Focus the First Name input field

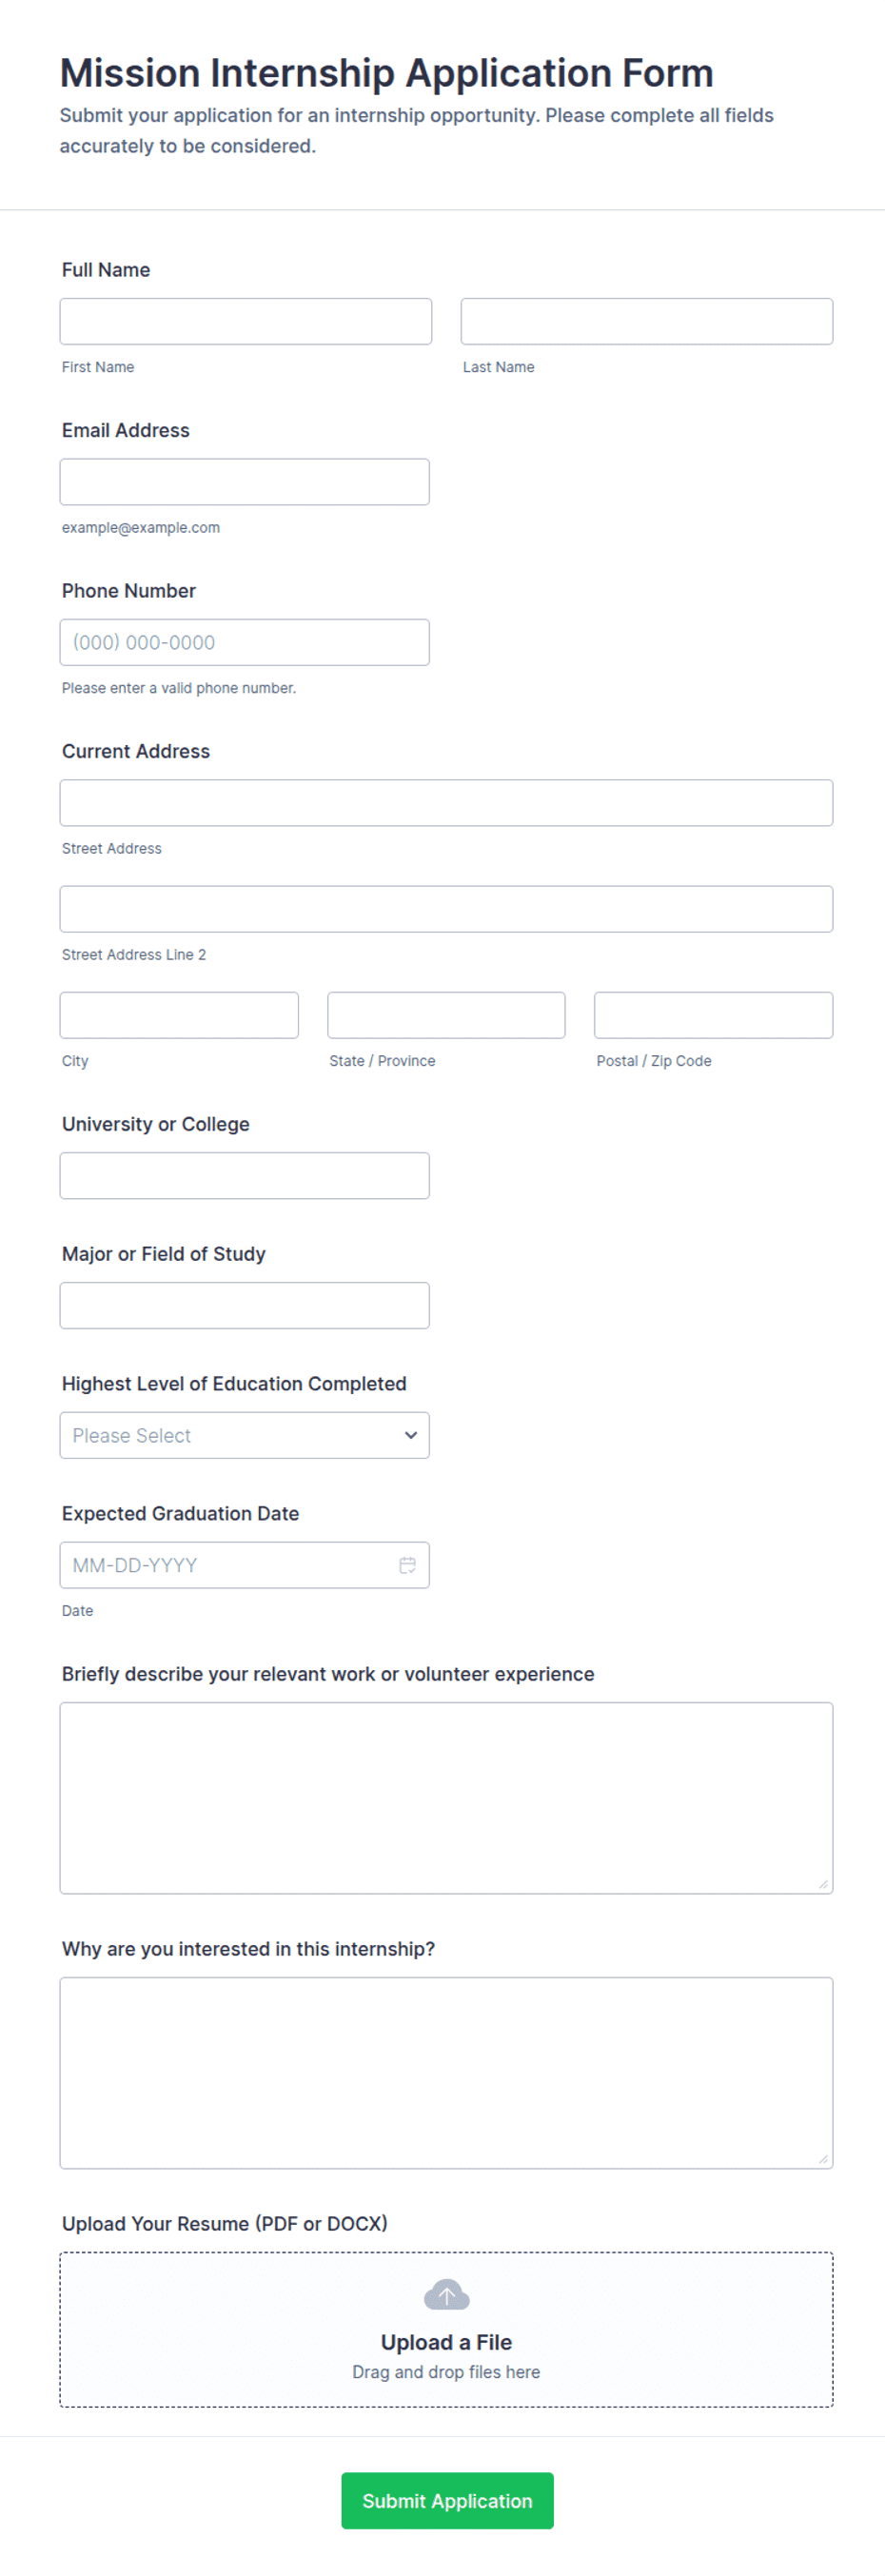pos(246,321)
